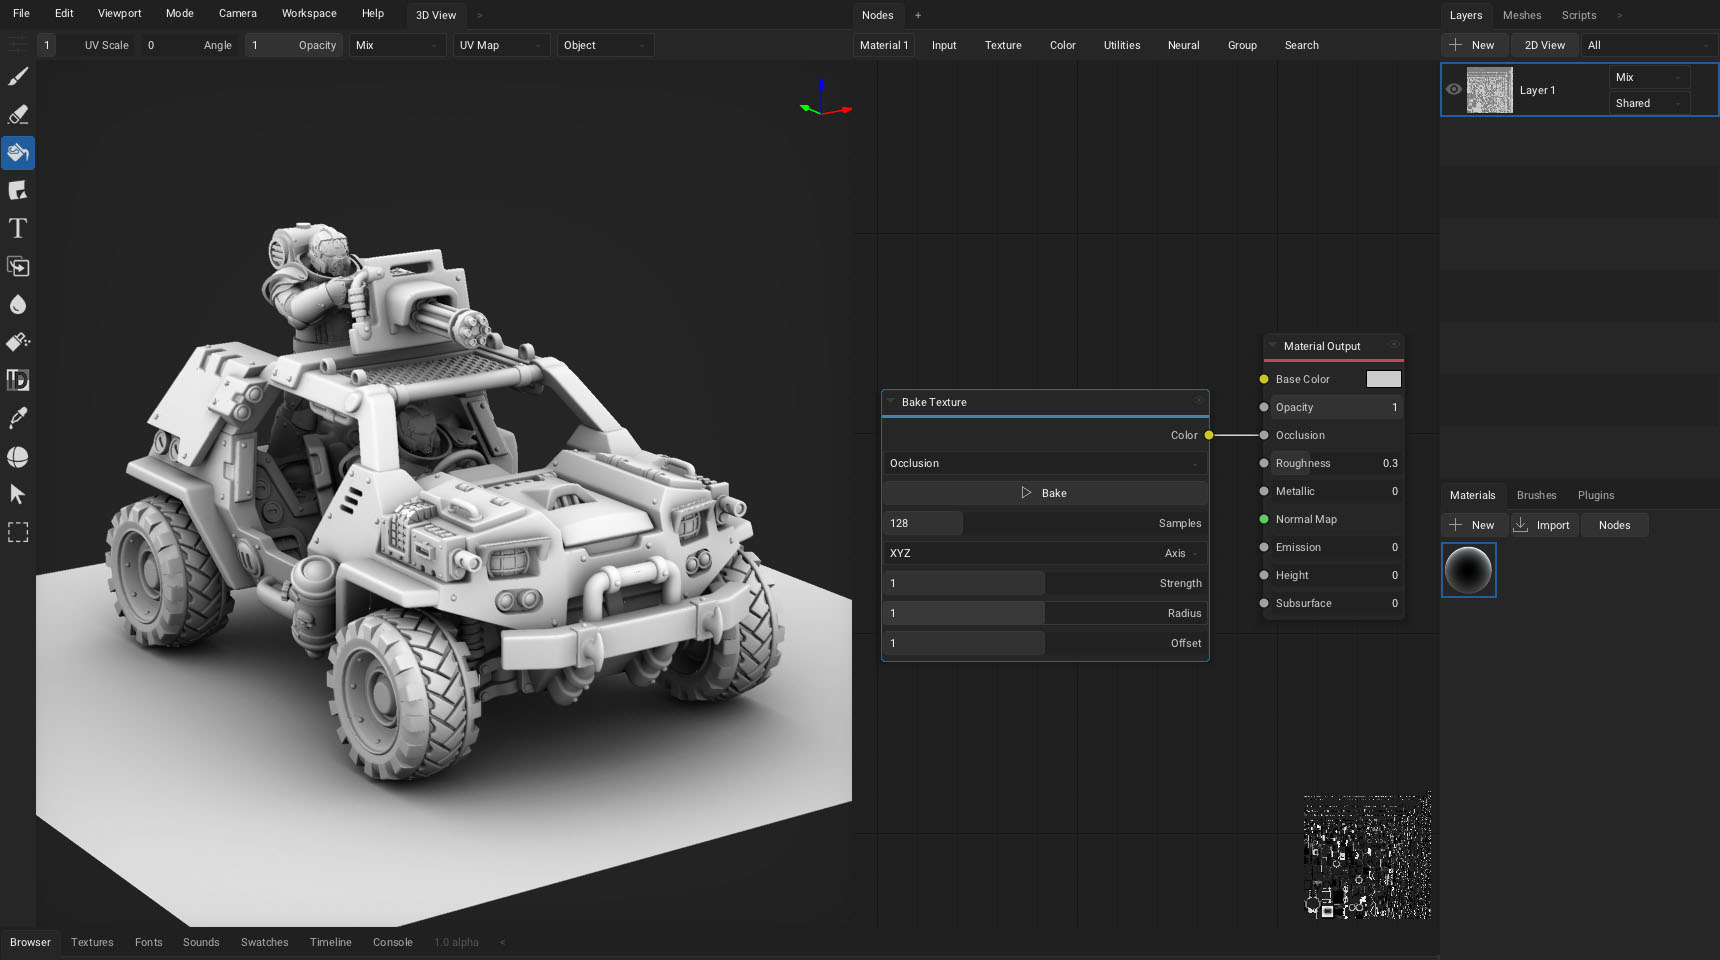Click the Bake button
This screenshot has width=1720, height=960.
pyautogui.click(x=1045, y=493)
